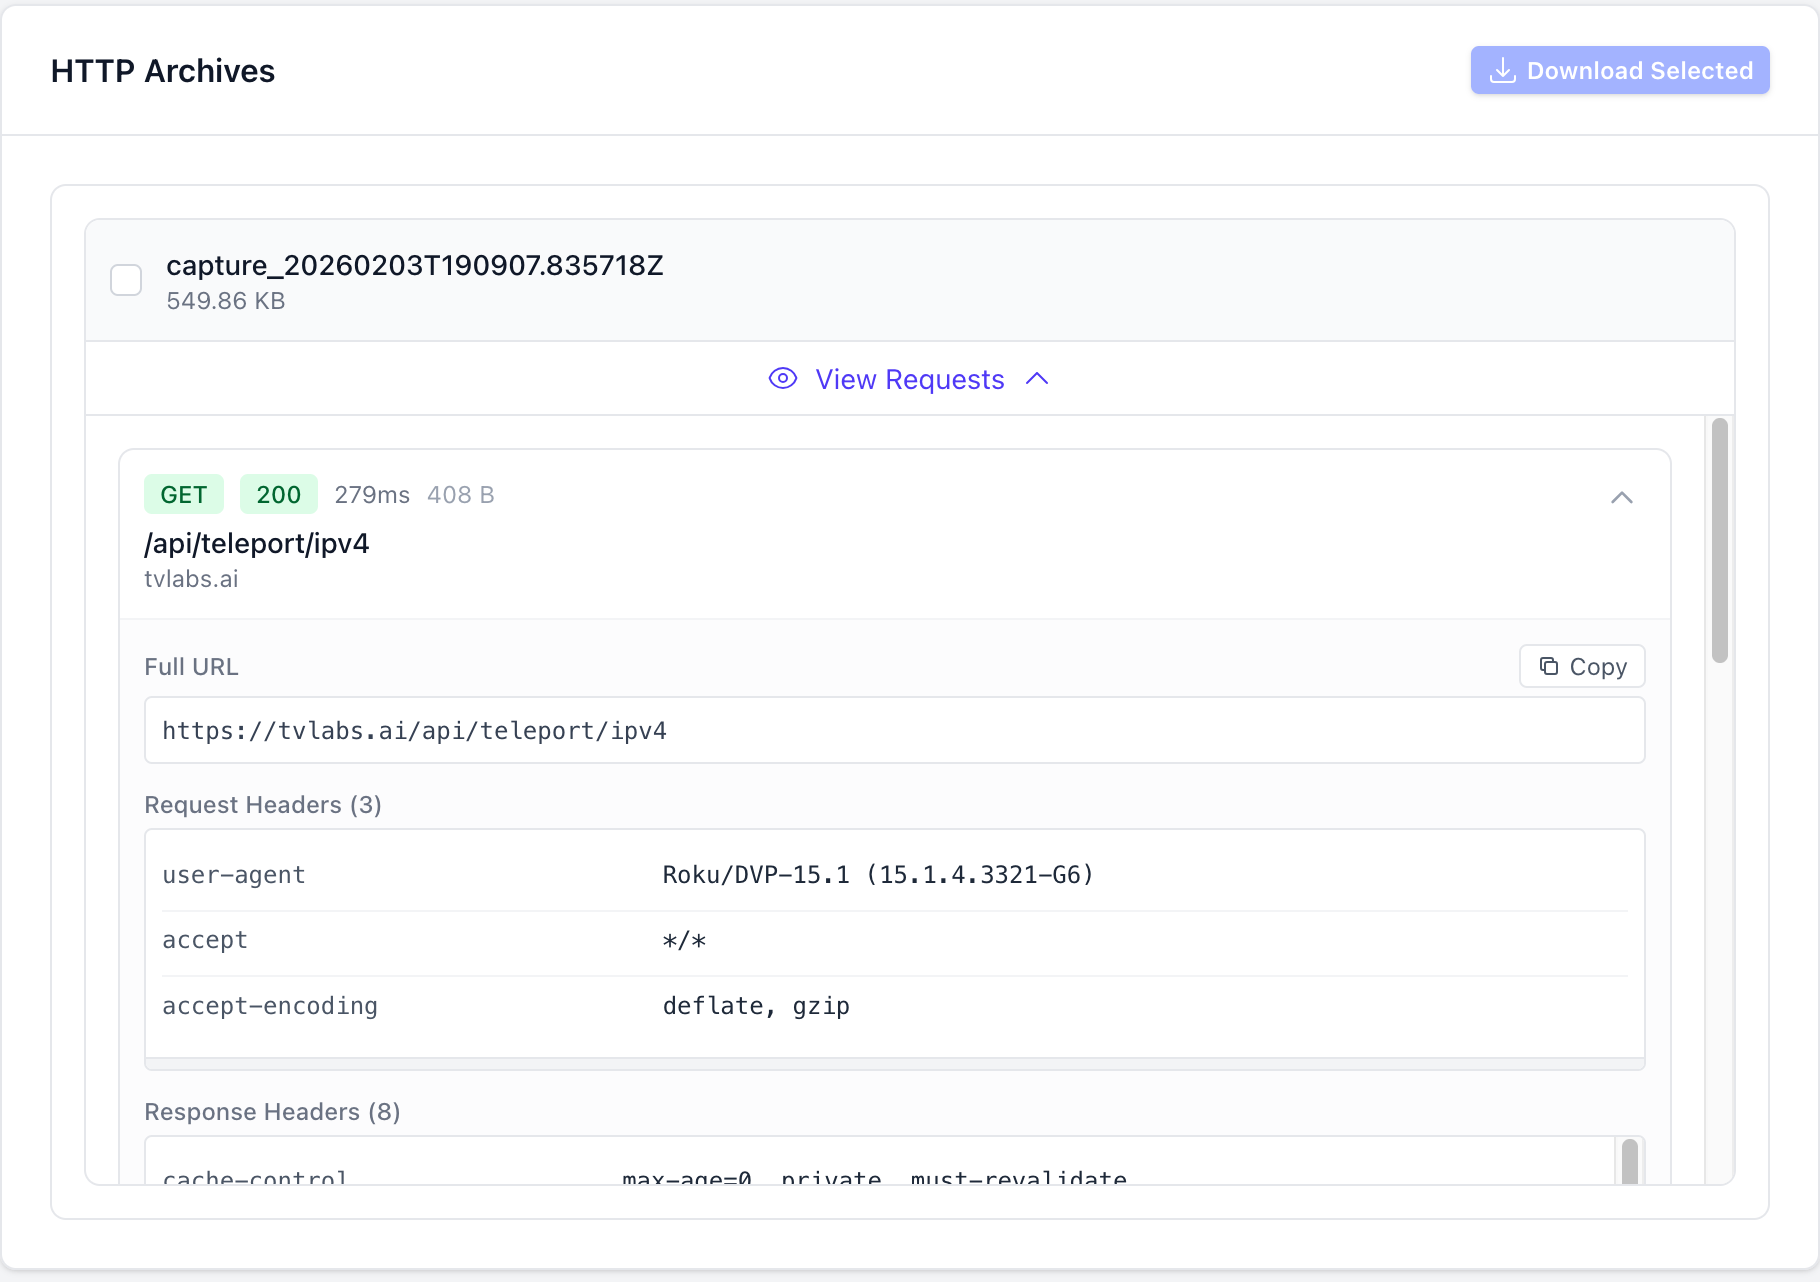This screenshot has height=1282, width=1820.
Task: Click the copy icon for Full URL
Action: pyautogui.click(x=1549, y=667)
